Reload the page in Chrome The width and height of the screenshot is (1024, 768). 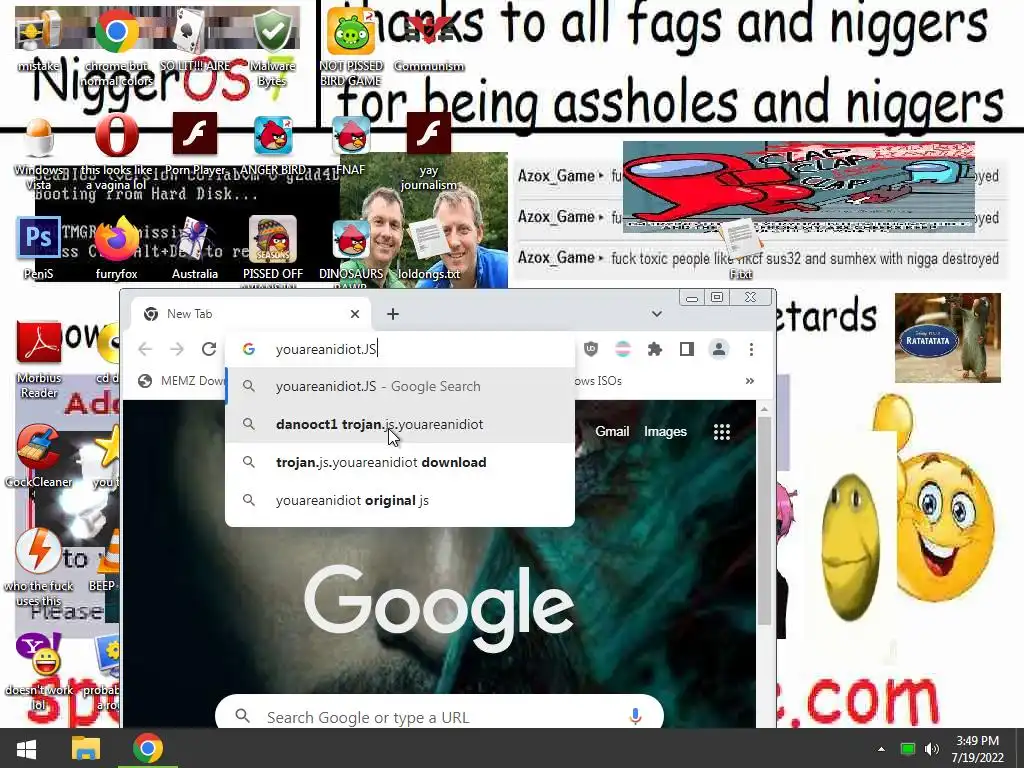[x=209, y=349]
